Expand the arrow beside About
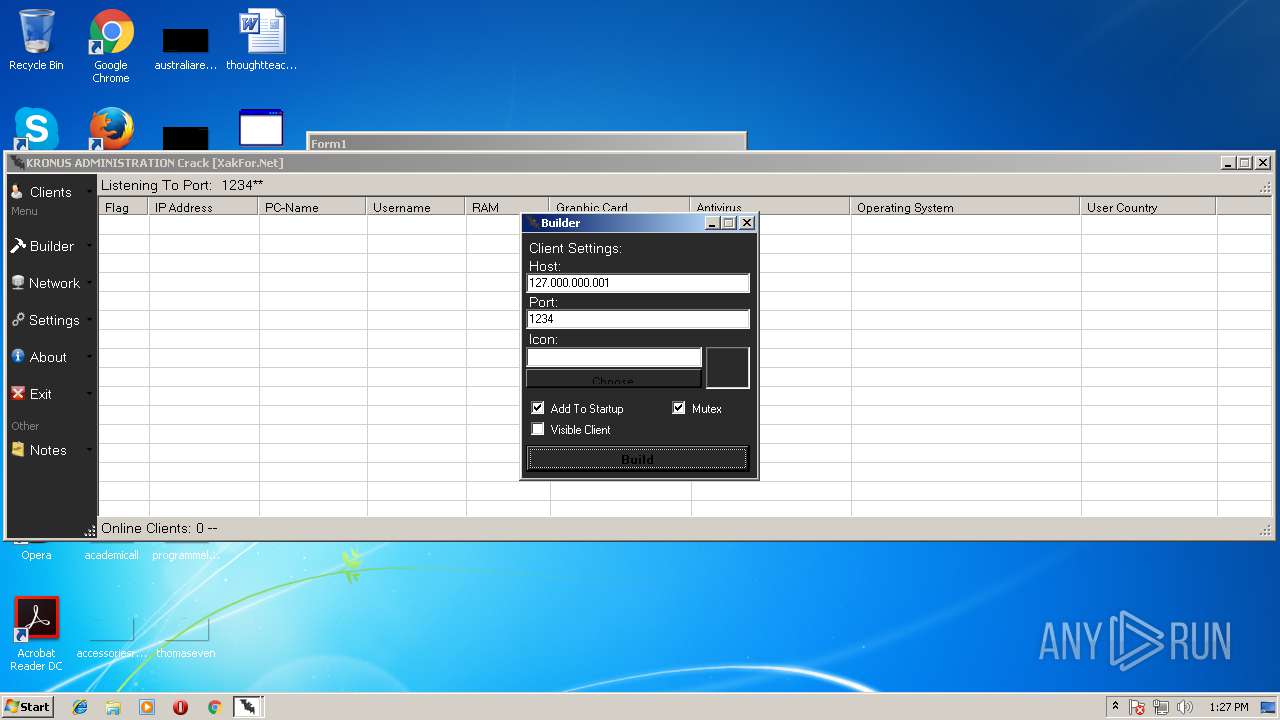The image size is (1280, 720). click(x=89, y=356)
